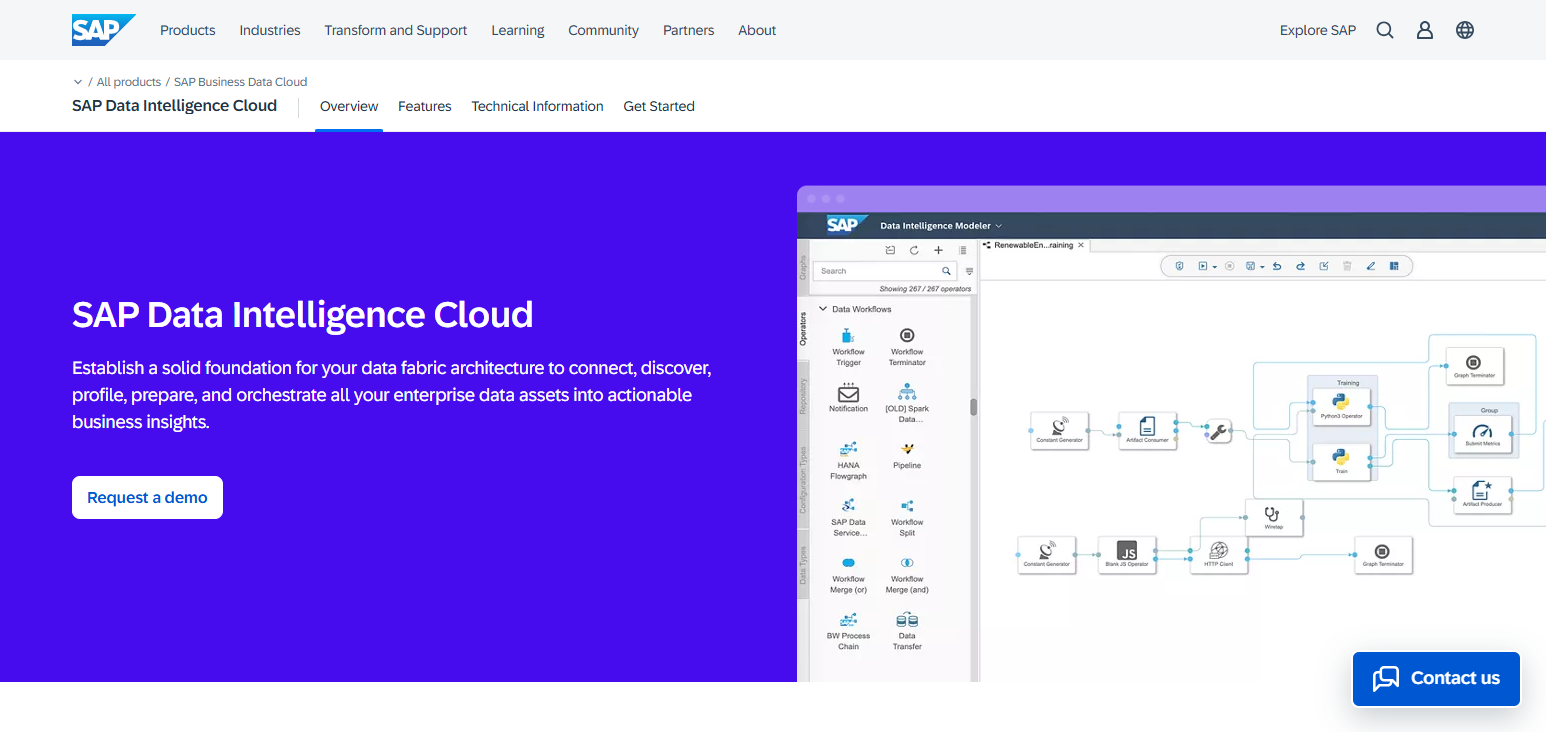Image resolution: width=1546 pixels, height=732 pixels.
Task: Select the Repository vertical side tab
Action: coord(803,396)
